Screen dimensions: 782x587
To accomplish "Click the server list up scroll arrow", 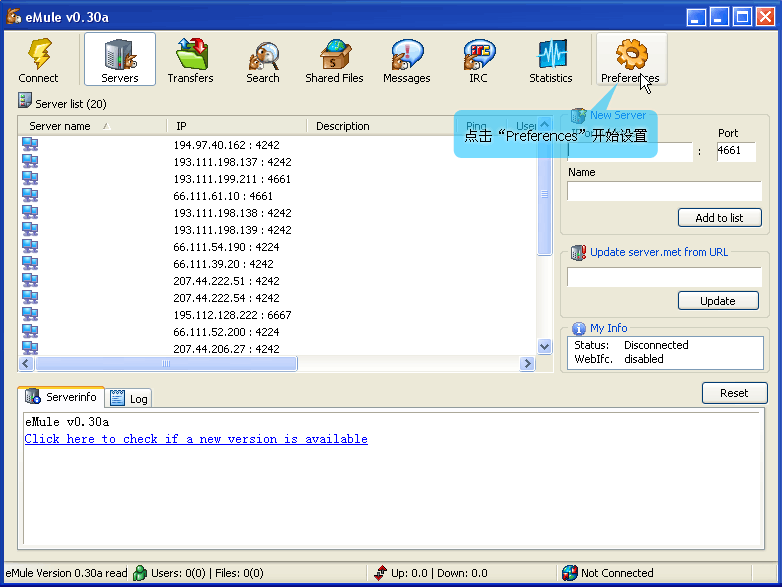I will [545, 124].
